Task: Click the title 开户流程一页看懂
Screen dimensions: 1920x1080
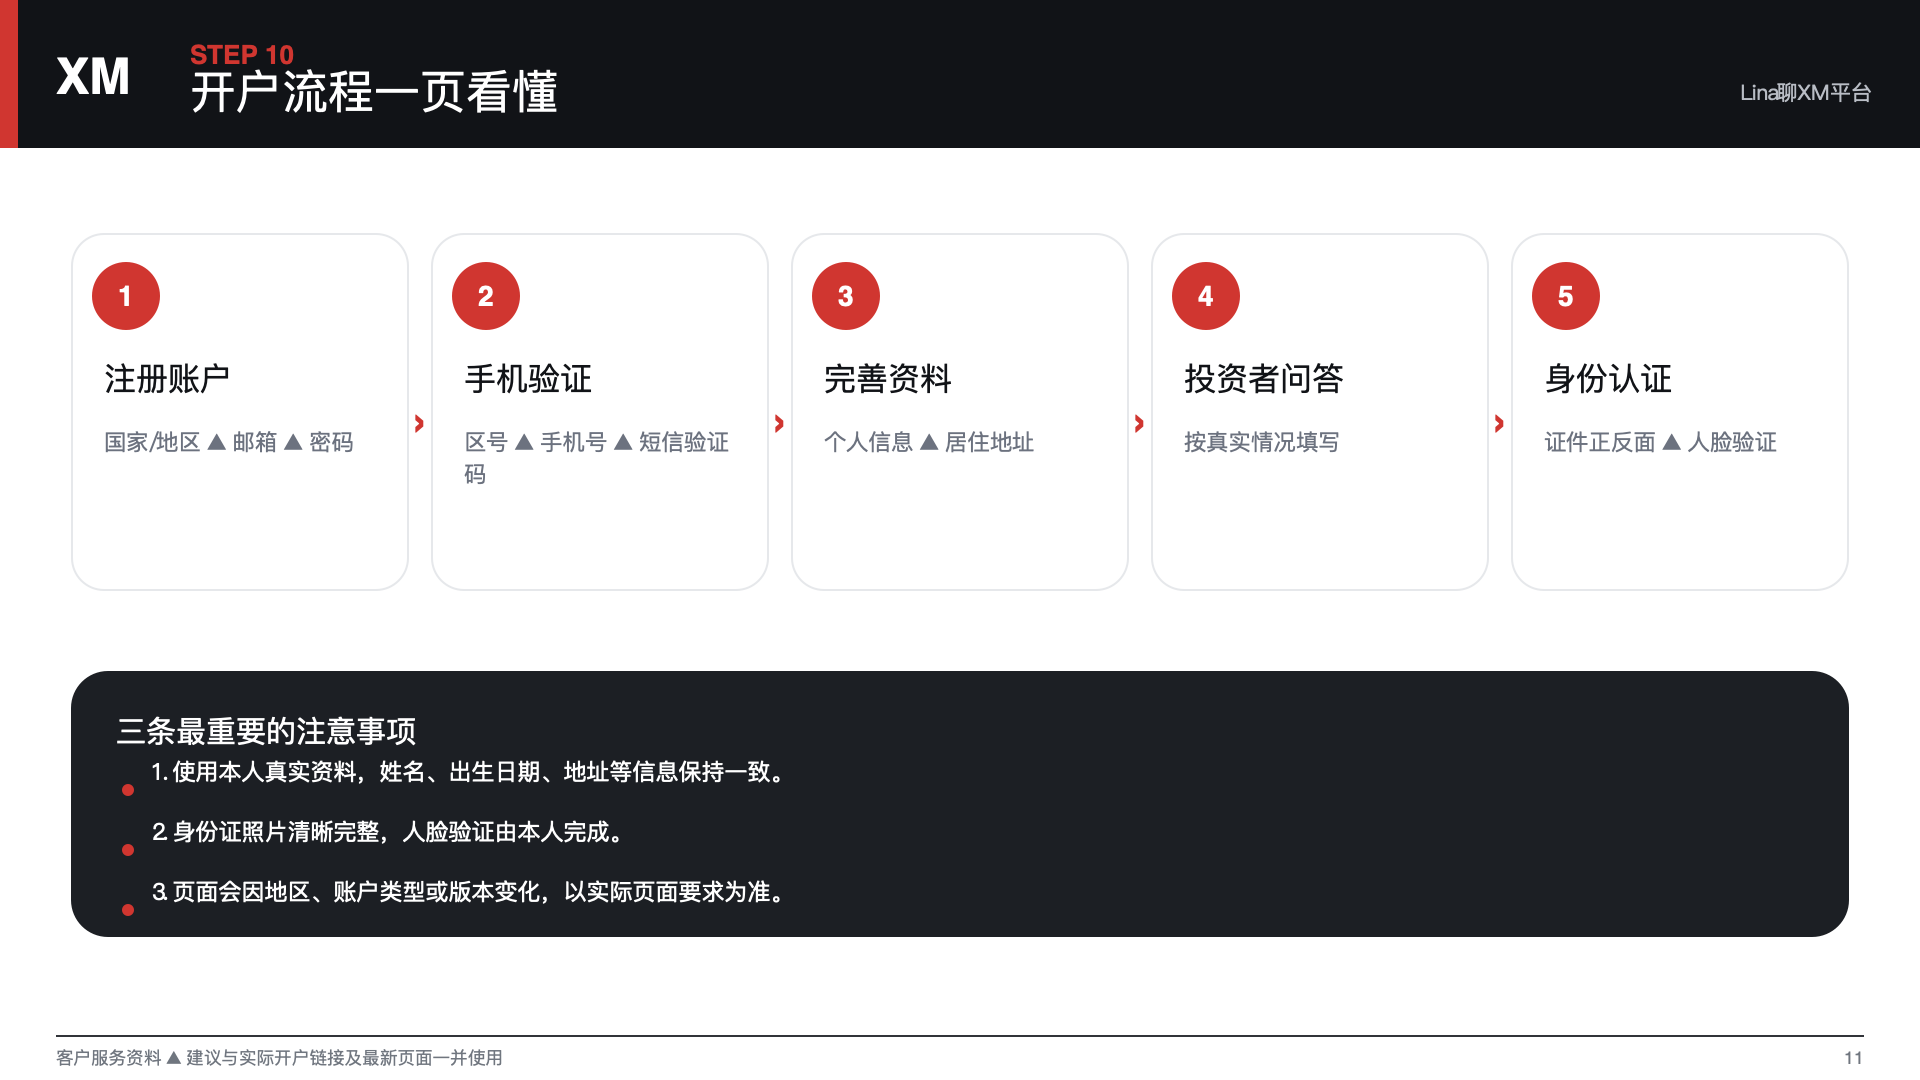Action: [374, 93]
